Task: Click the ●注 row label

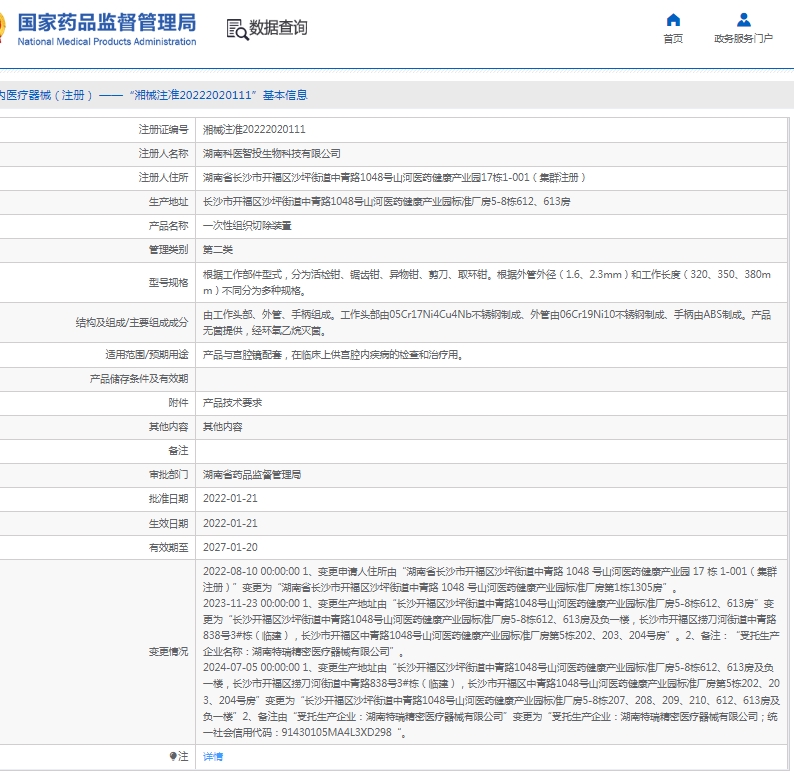Action: tap(179, 757)
